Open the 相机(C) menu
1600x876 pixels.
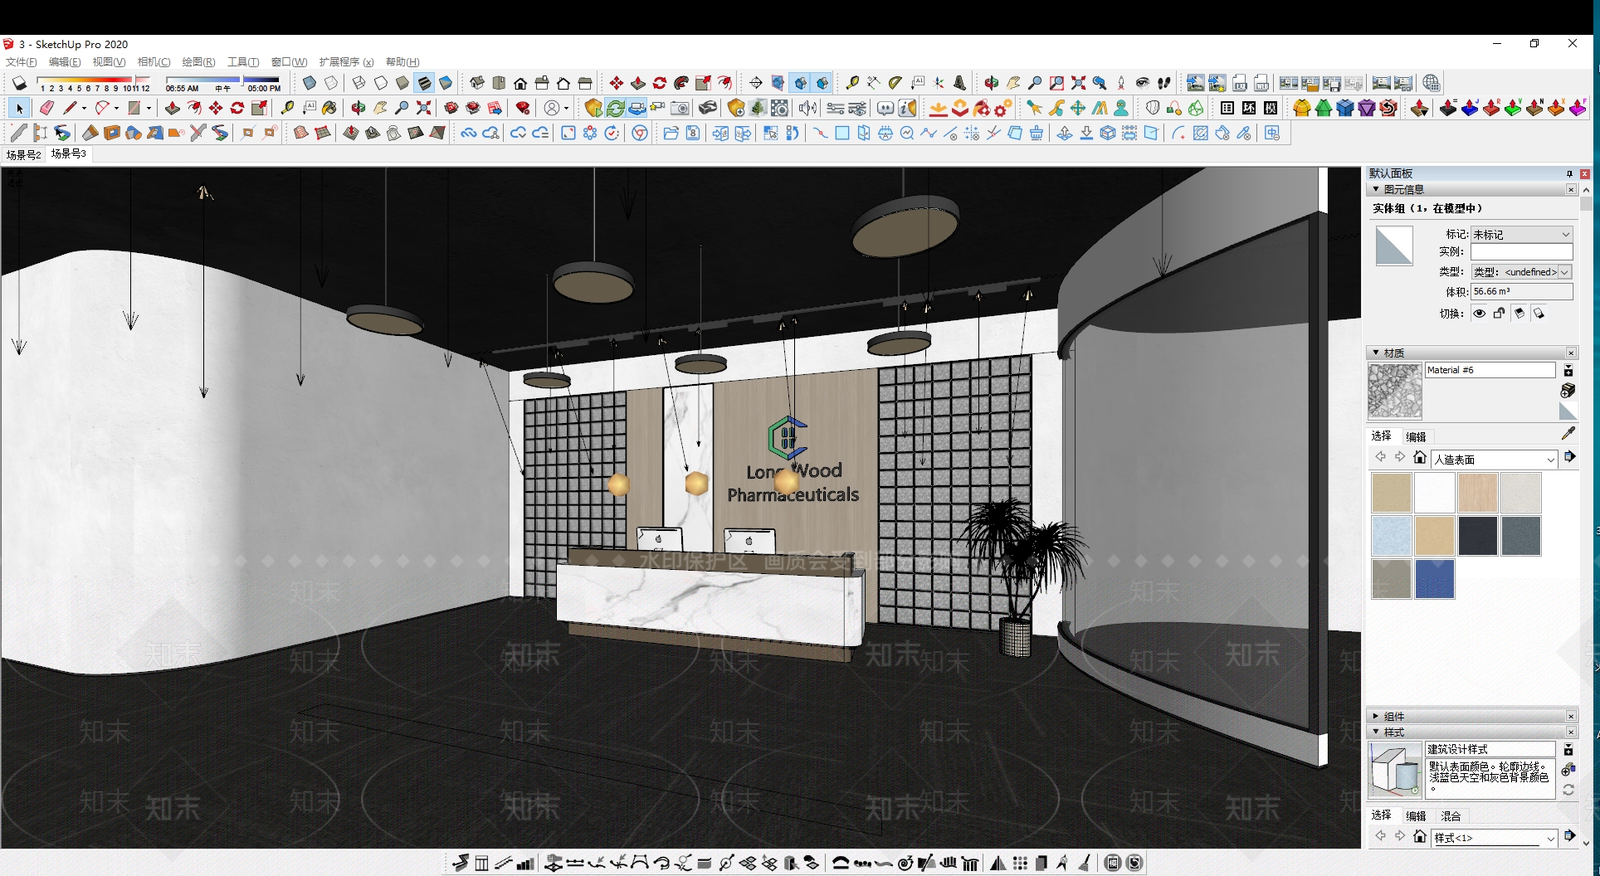tap(154, 62)
